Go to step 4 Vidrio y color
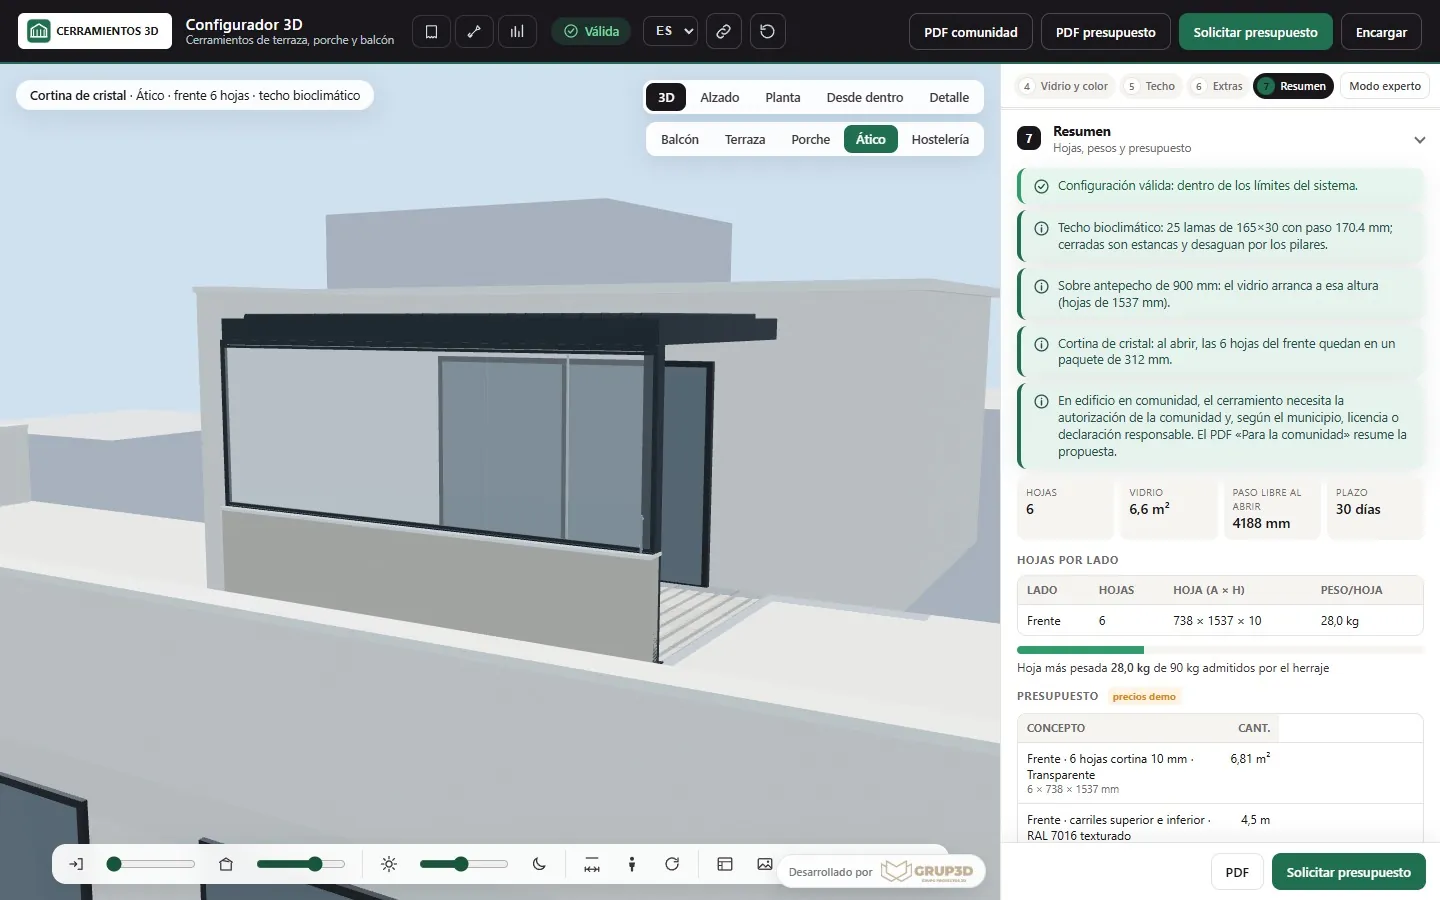Image resolution: width=1440 pixels, height=900 pixels. [1064, 86]
